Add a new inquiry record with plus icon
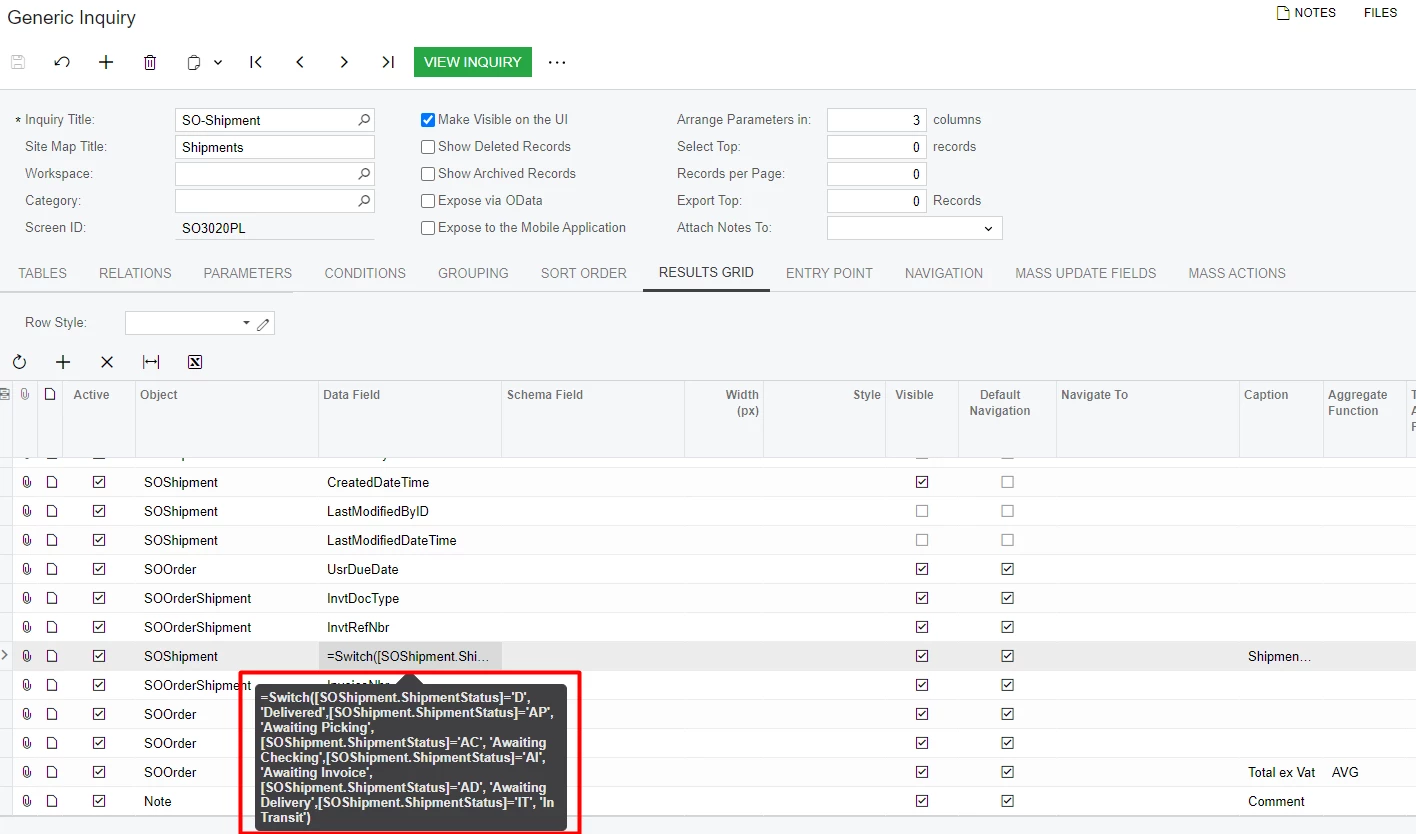The height and width of the screenshot is (834, 1416). [x=106, y=62]
